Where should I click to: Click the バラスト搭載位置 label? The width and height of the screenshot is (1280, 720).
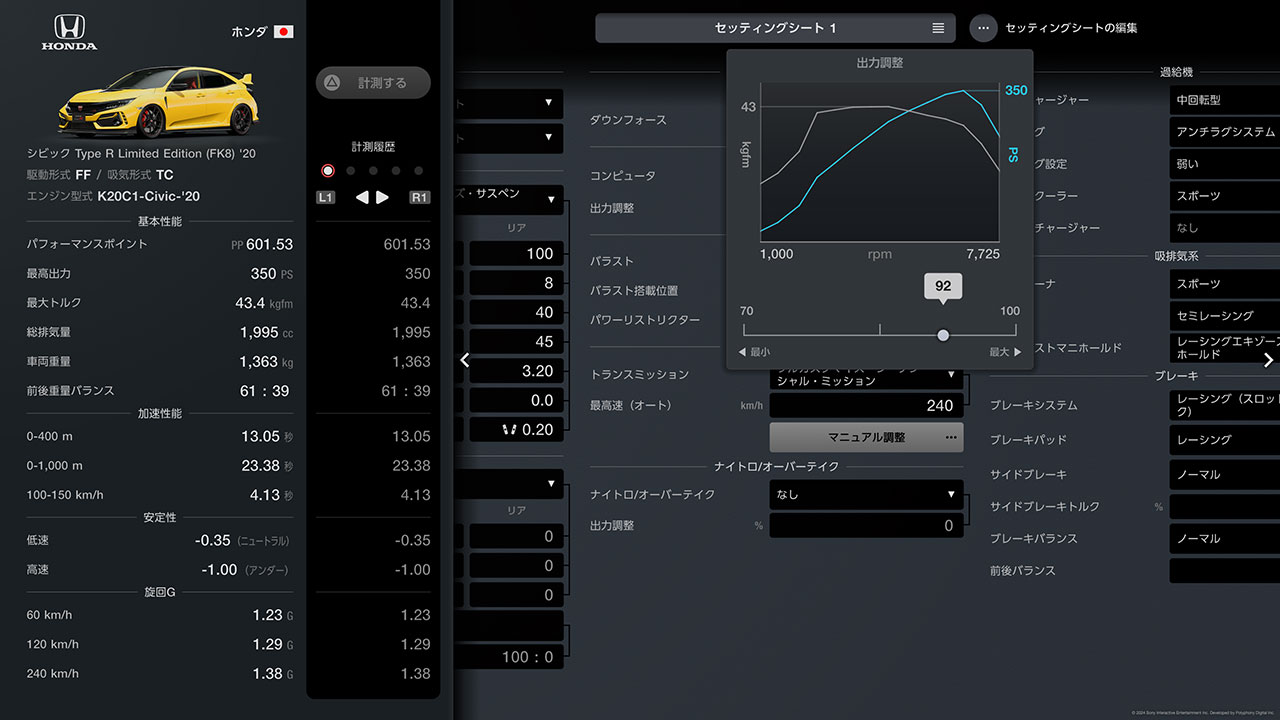pyautogui.click(x=634, y=290)
